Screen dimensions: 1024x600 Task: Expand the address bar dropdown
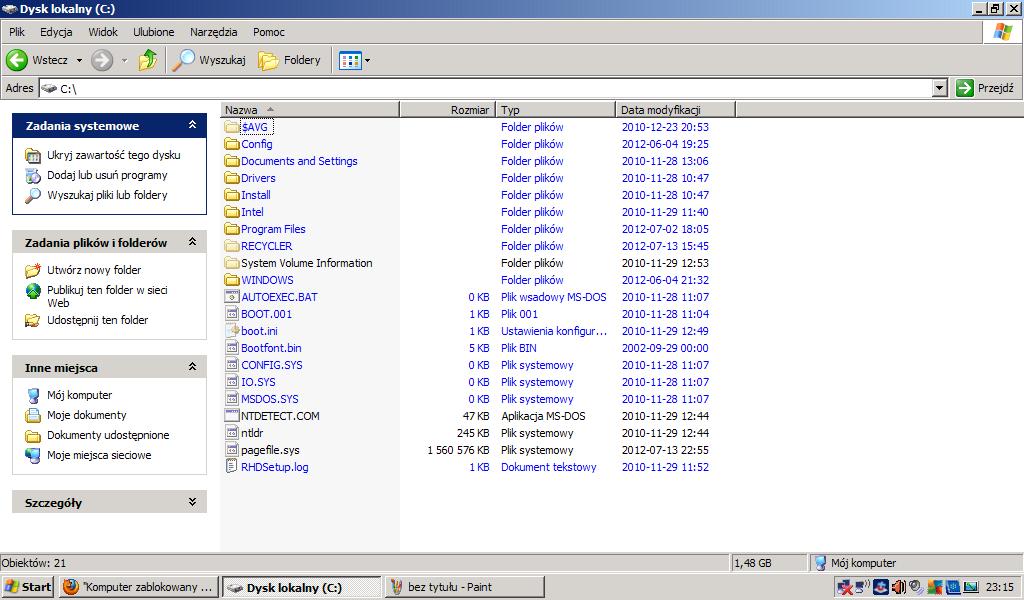pyautogui.click(x=939, y=88)
